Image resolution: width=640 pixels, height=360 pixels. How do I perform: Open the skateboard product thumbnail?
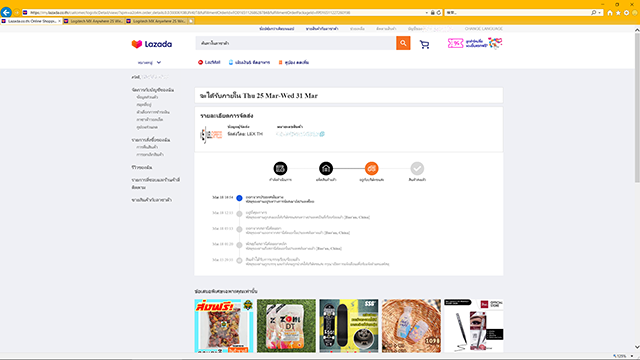[x=349, y=326]
